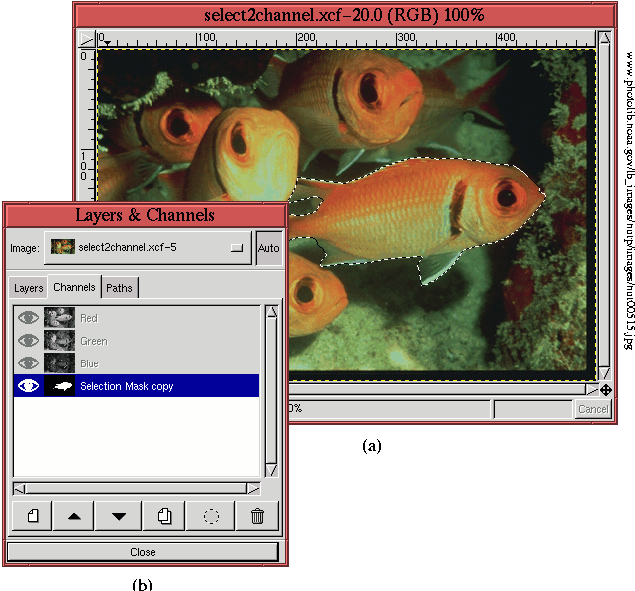Click the New Channel icon button
The image size is (635, 591).
pos(33,516)
